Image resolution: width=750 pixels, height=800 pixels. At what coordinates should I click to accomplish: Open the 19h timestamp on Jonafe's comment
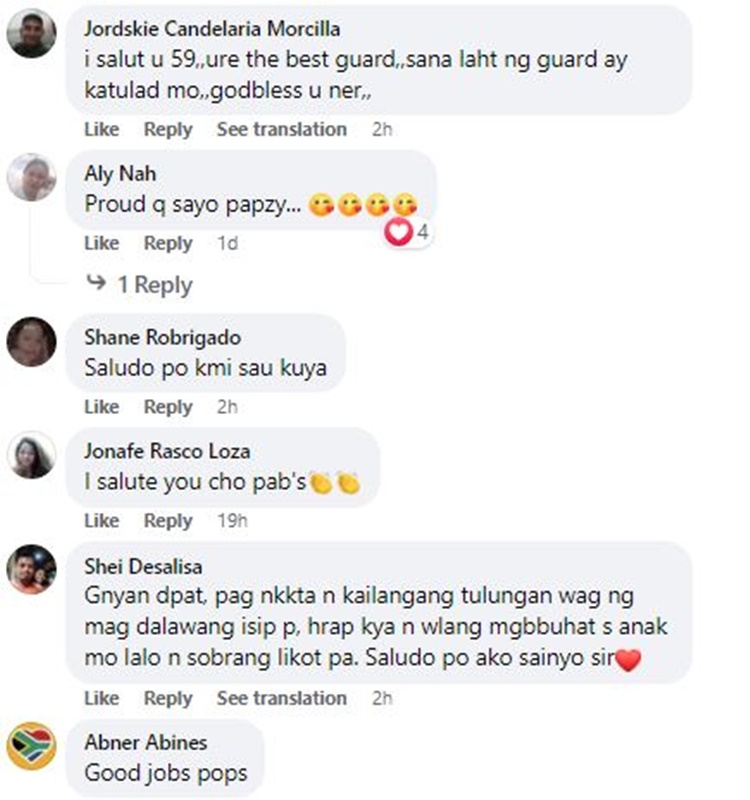(233, 520)
